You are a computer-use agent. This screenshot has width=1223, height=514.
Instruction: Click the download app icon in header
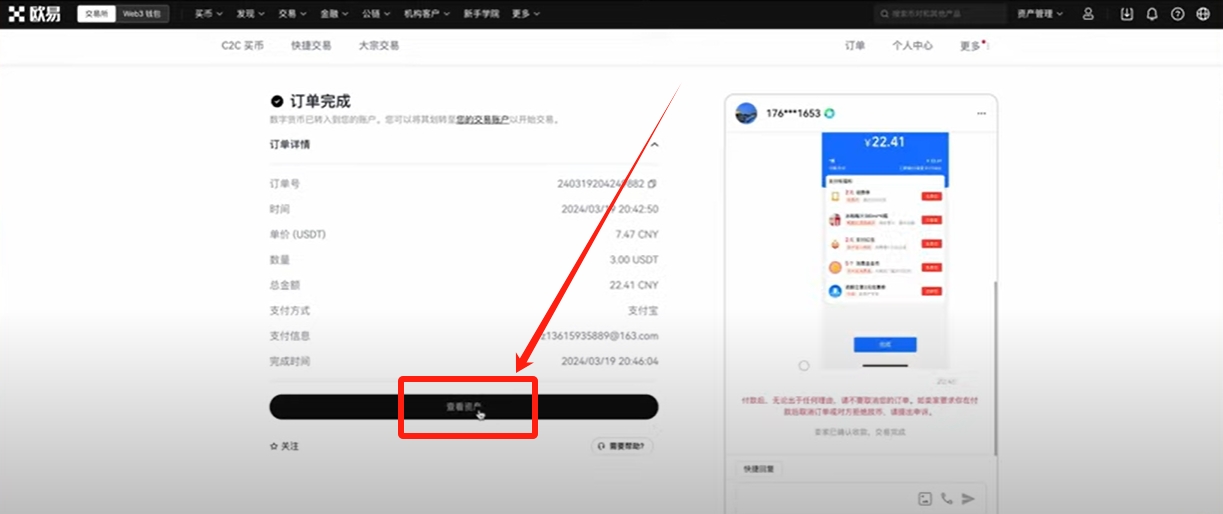tap(1127, 14)
